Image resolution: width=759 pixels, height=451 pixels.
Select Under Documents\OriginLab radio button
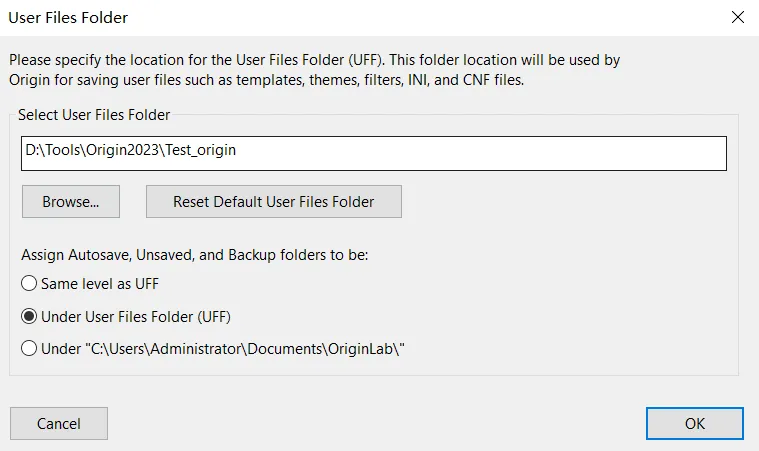pos(29,349)
